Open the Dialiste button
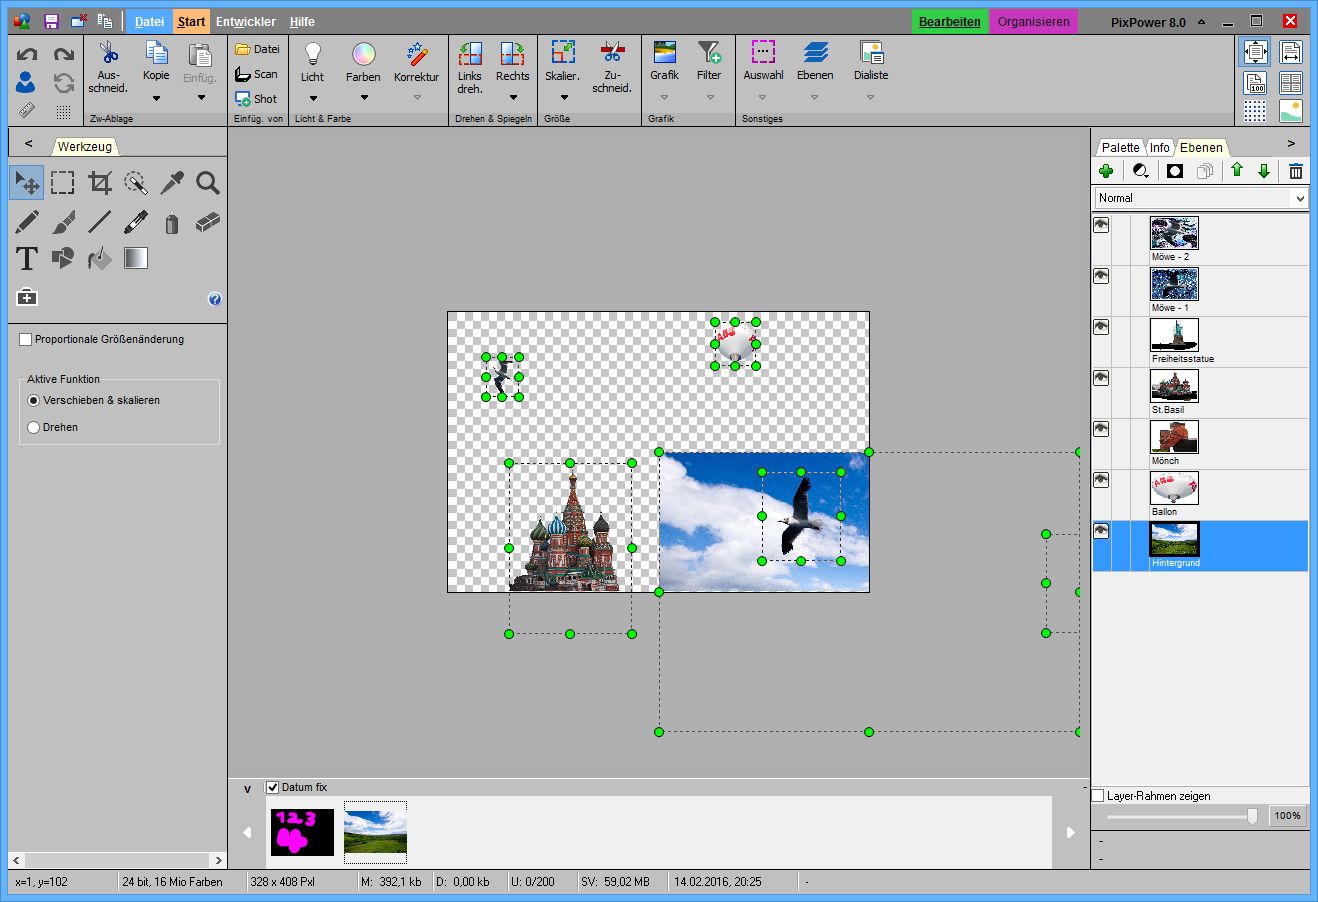The height and width of the screenshot is (902, 1318). click(871, 60)
